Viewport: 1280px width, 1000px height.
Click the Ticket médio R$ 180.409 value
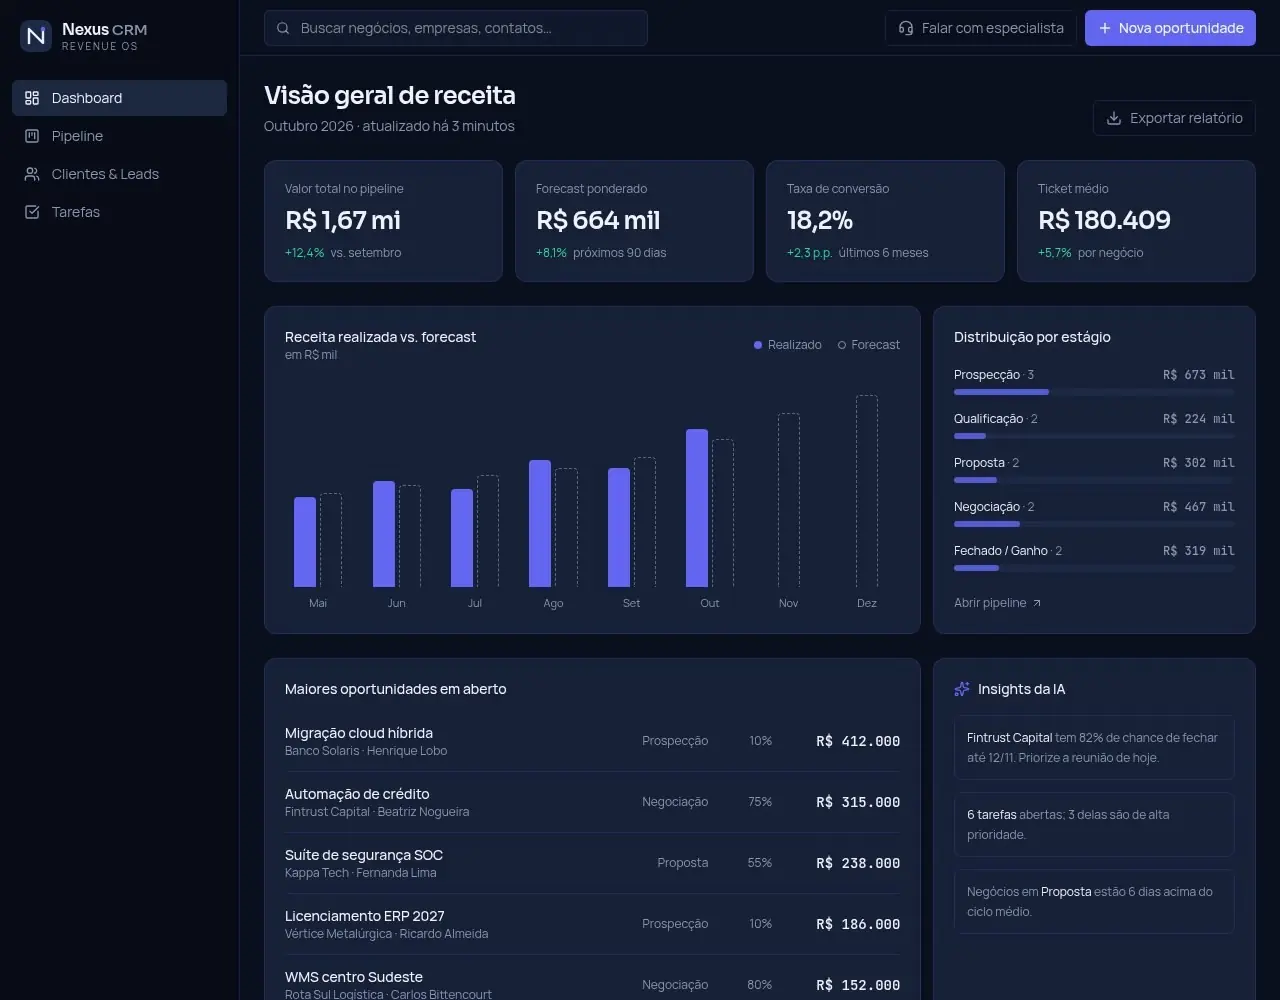tap(1104, 220)
